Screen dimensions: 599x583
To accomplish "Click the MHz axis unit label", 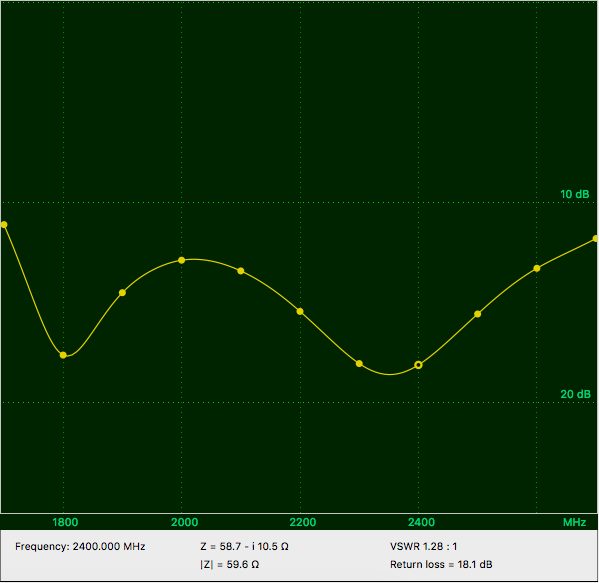I will coord(575,522).
